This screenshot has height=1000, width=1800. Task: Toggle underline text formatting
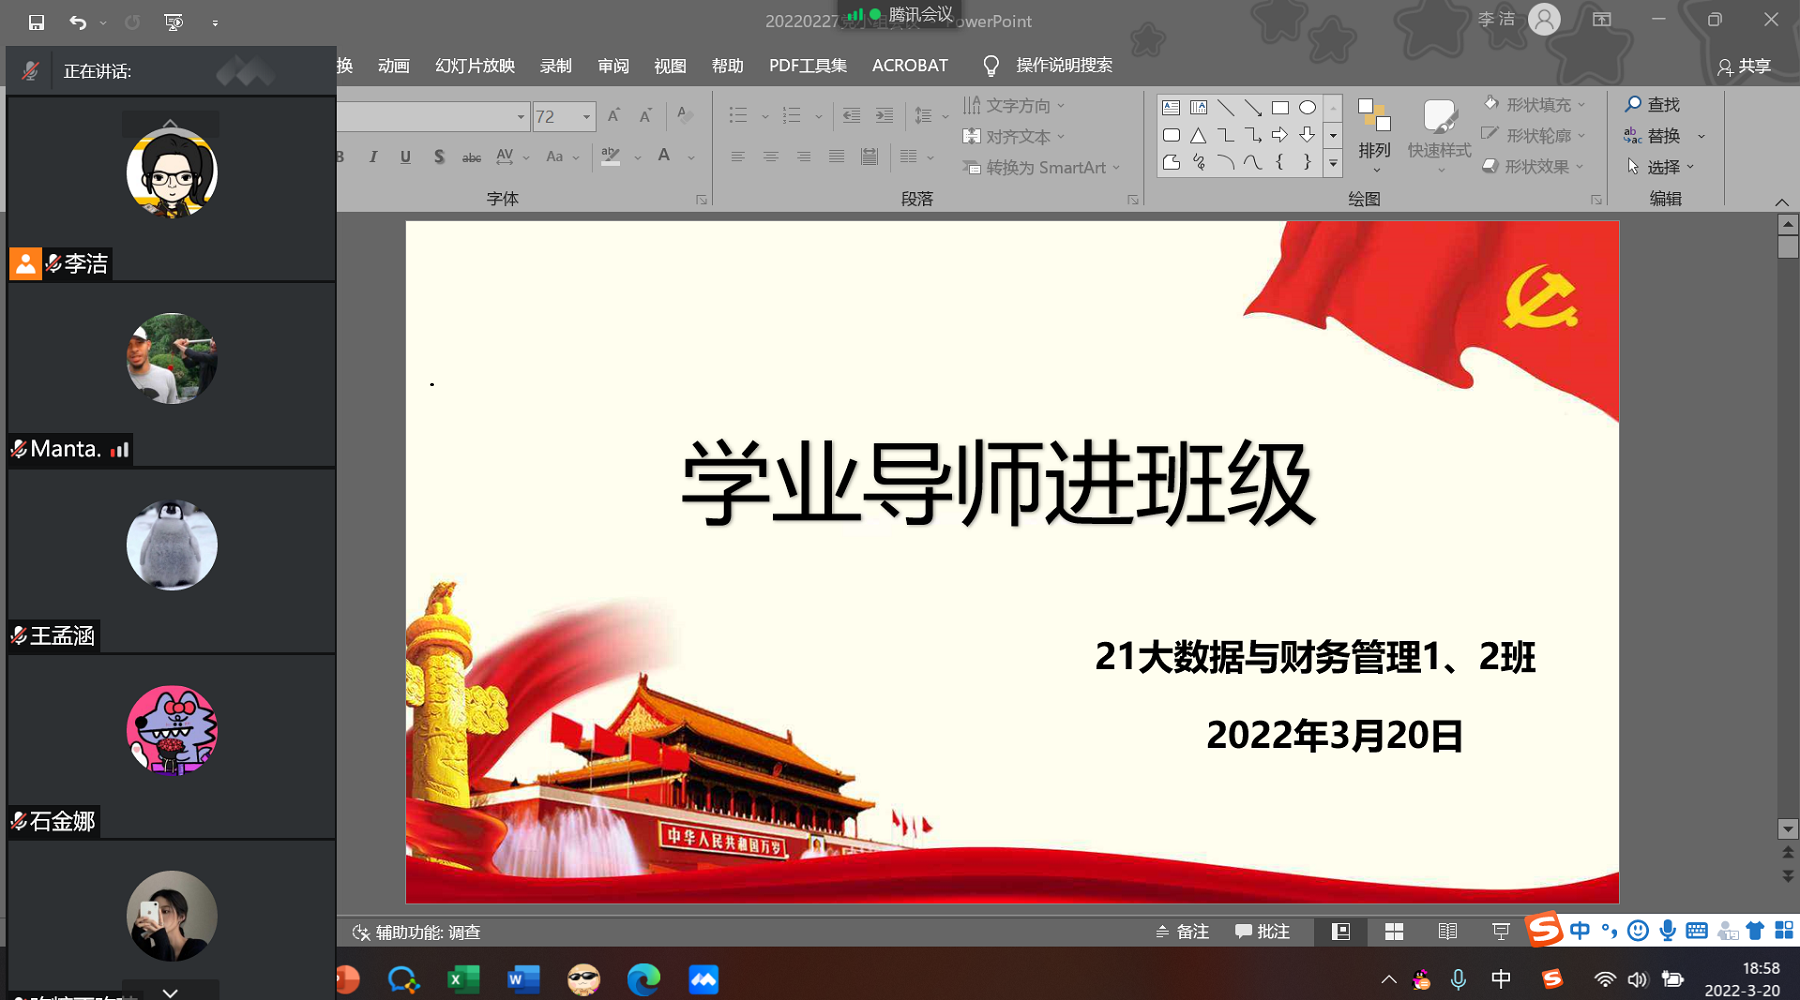pyautogui.click(x=405, y=157)
